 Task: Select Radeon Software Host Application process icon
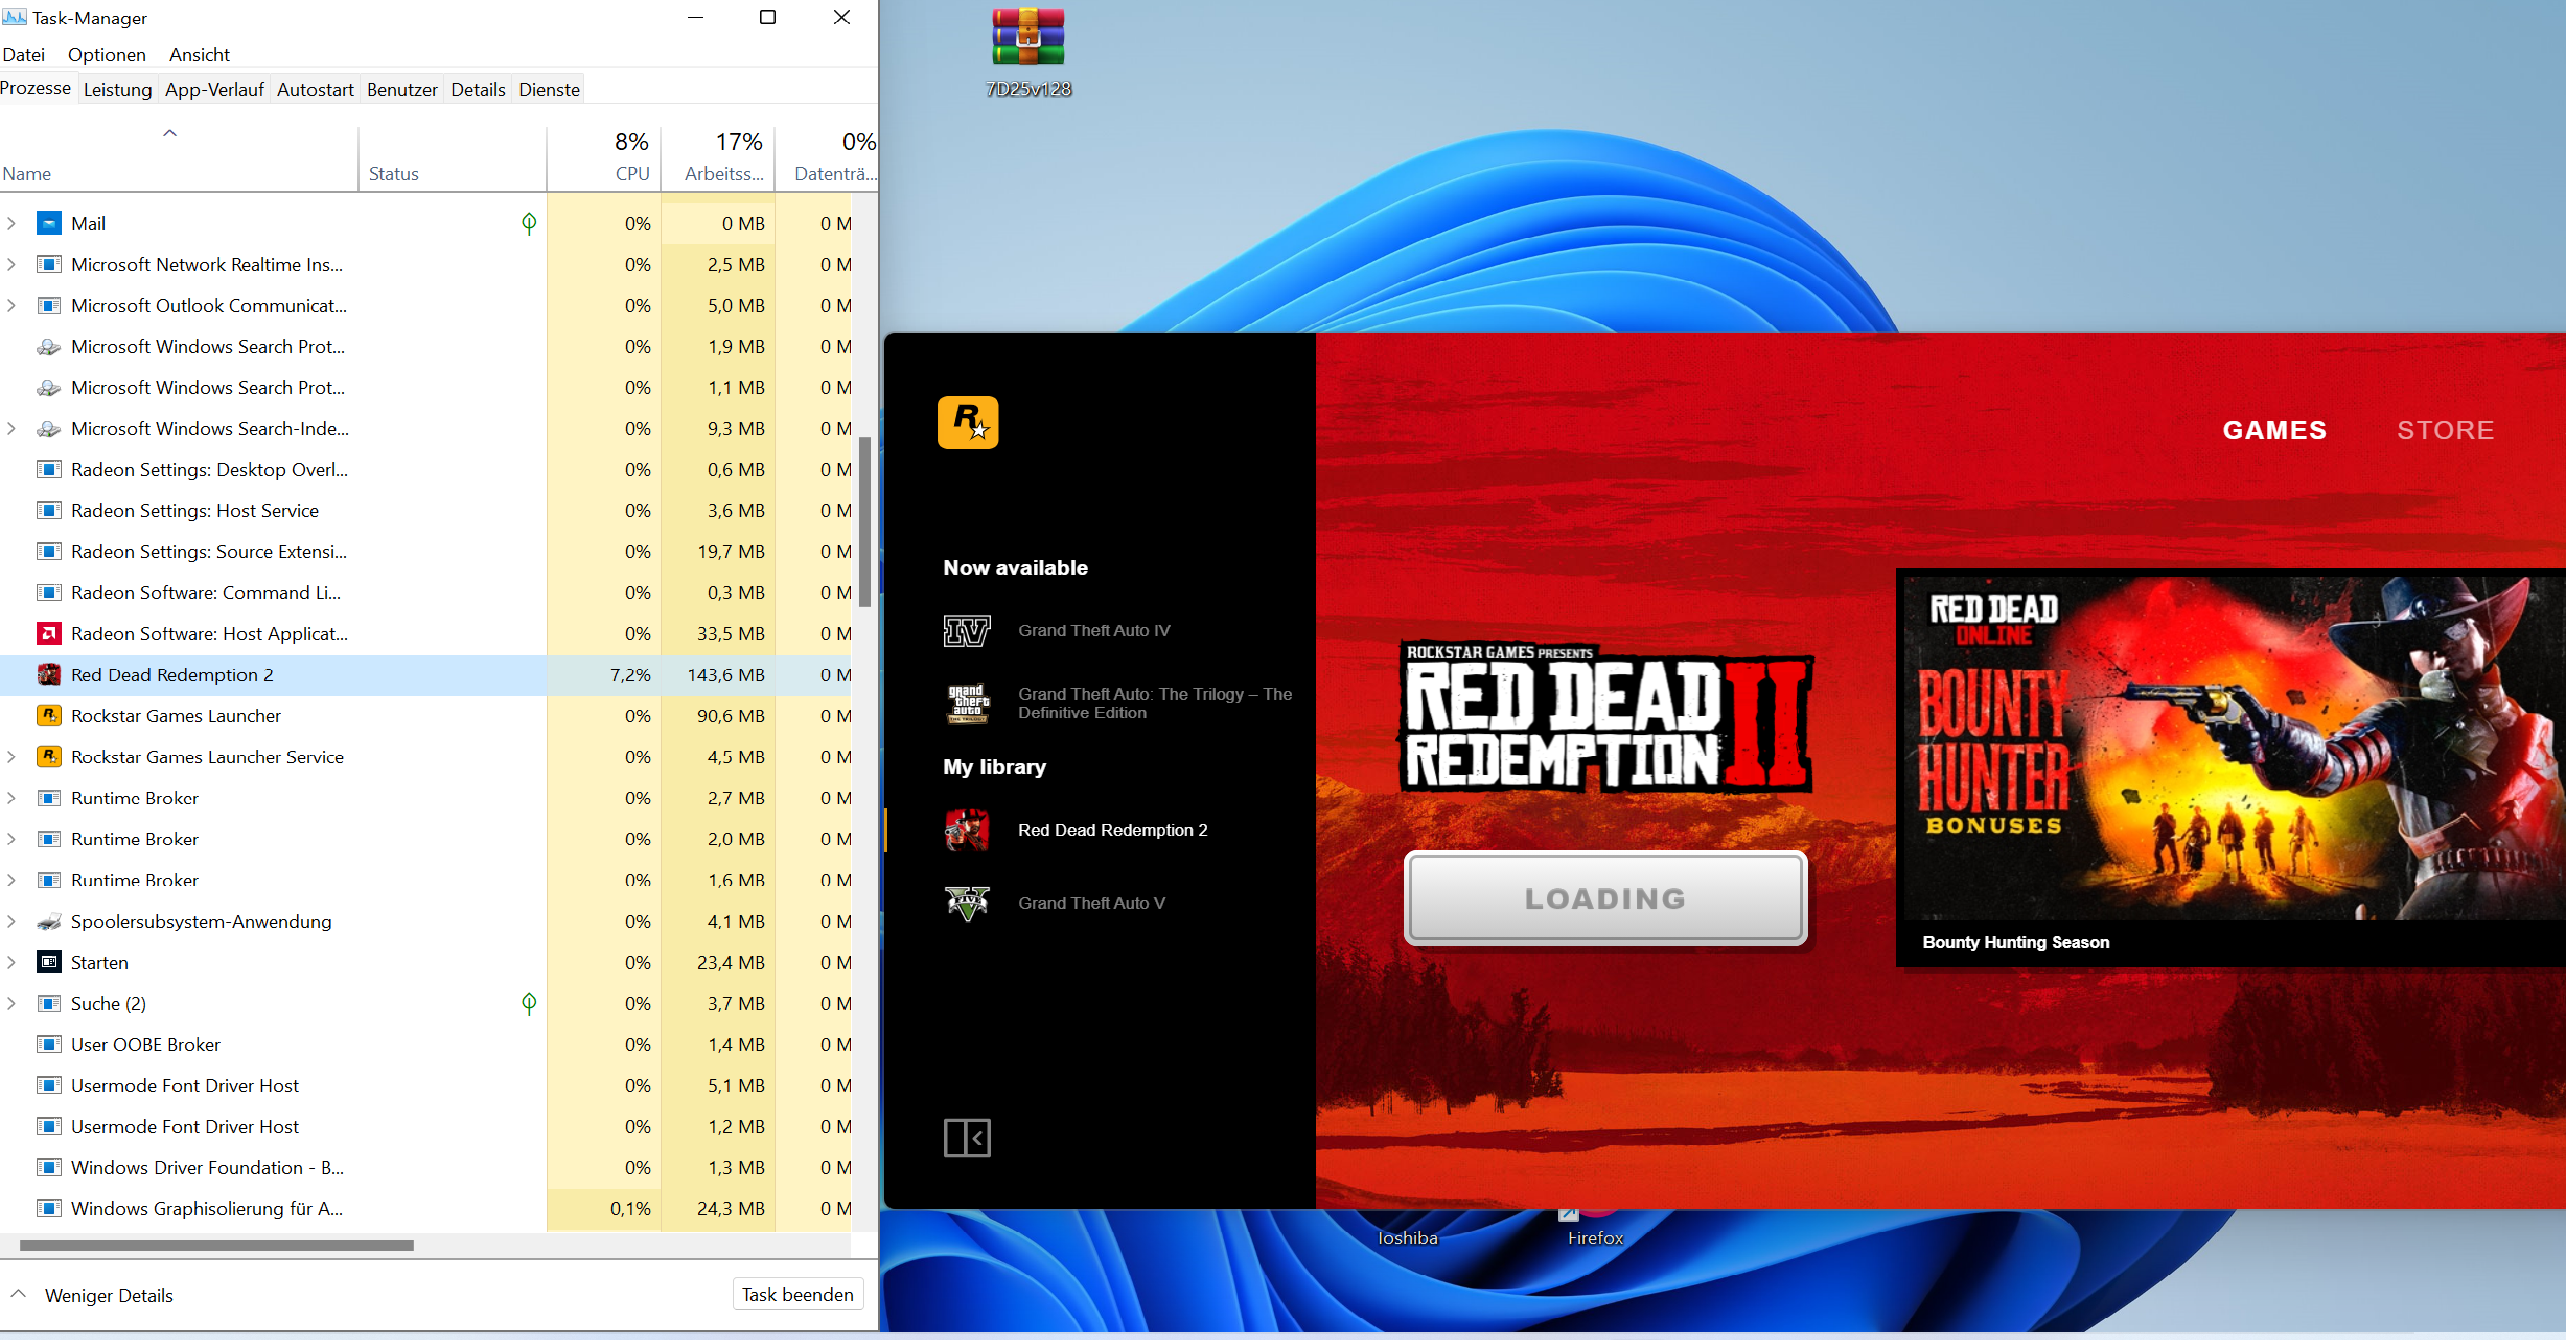point(49,634)
